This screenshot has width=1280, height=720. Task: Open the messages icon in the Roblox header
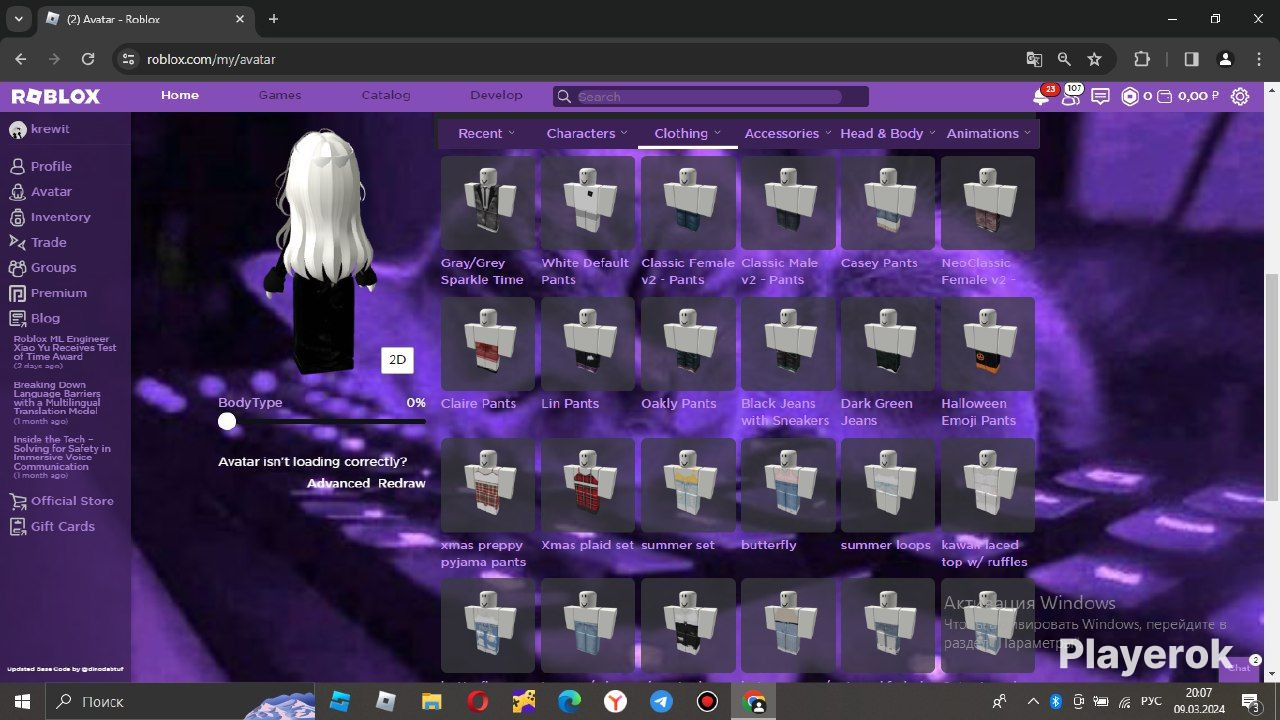tap(1101, 97)
